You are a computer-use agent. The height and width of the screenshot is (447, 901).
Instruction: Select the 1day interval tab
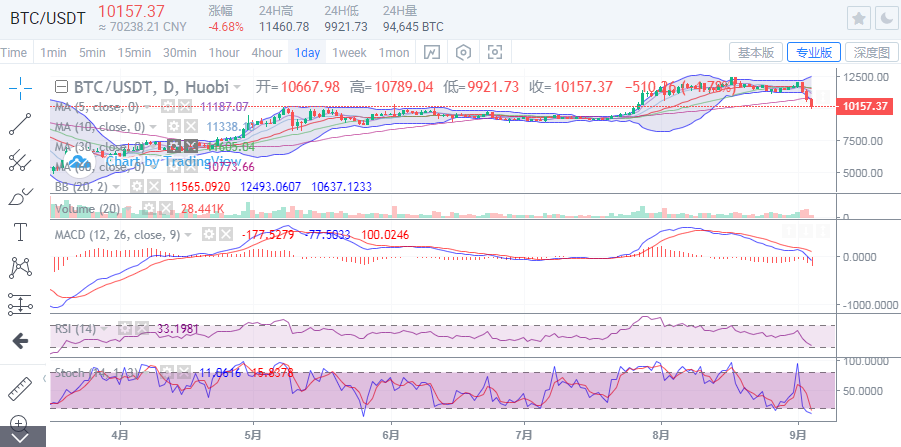tap(307, 53)
